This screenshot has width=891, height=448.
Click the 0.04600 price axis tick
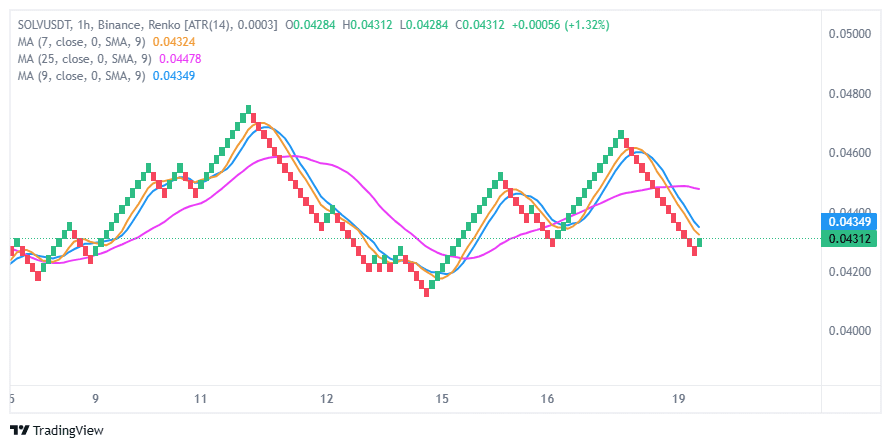[x=850, y=153]
